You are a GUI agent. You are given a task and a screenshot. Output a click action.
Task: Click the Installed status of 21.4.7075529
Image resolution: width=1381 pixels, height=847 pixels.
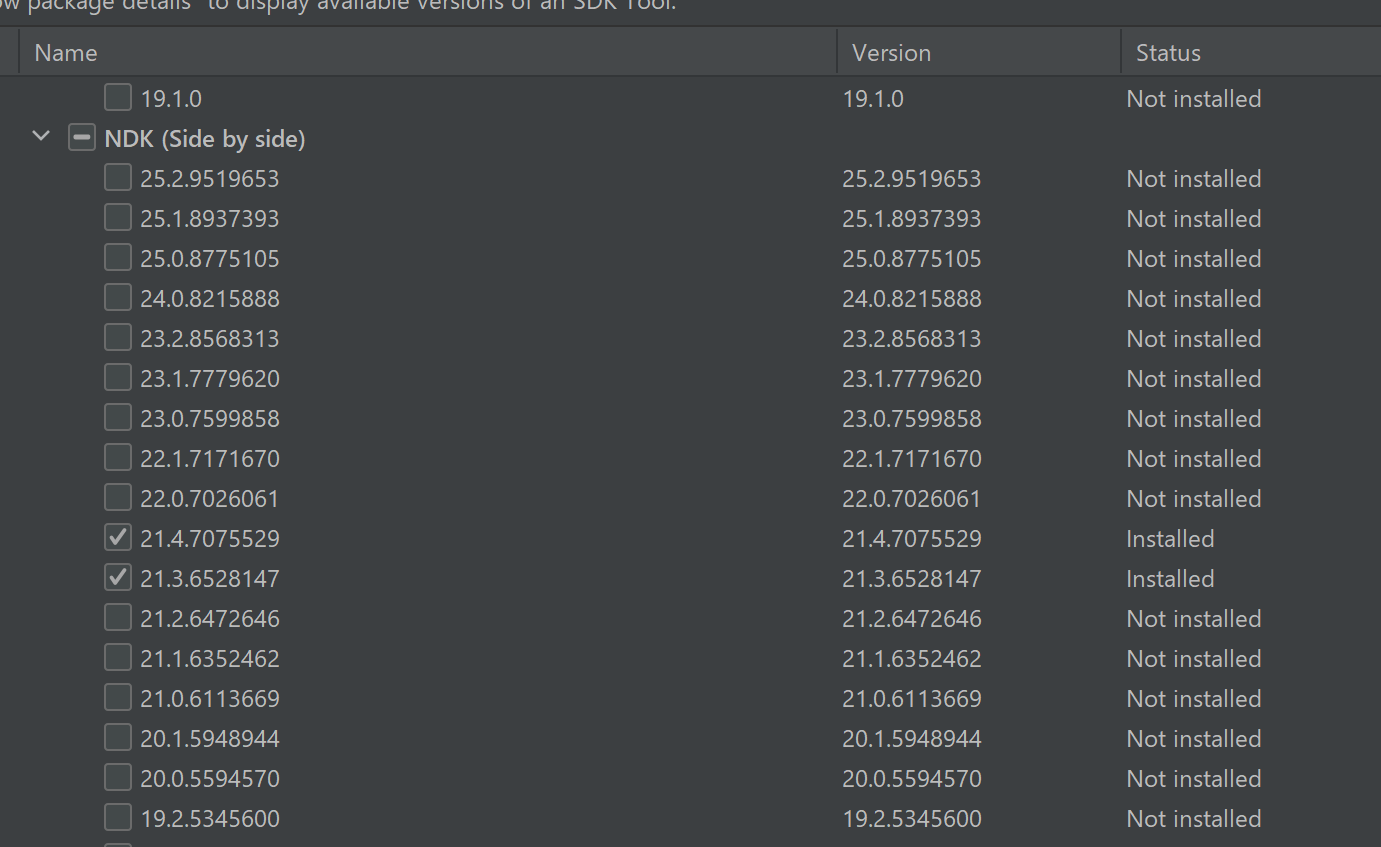[1170, 539]
